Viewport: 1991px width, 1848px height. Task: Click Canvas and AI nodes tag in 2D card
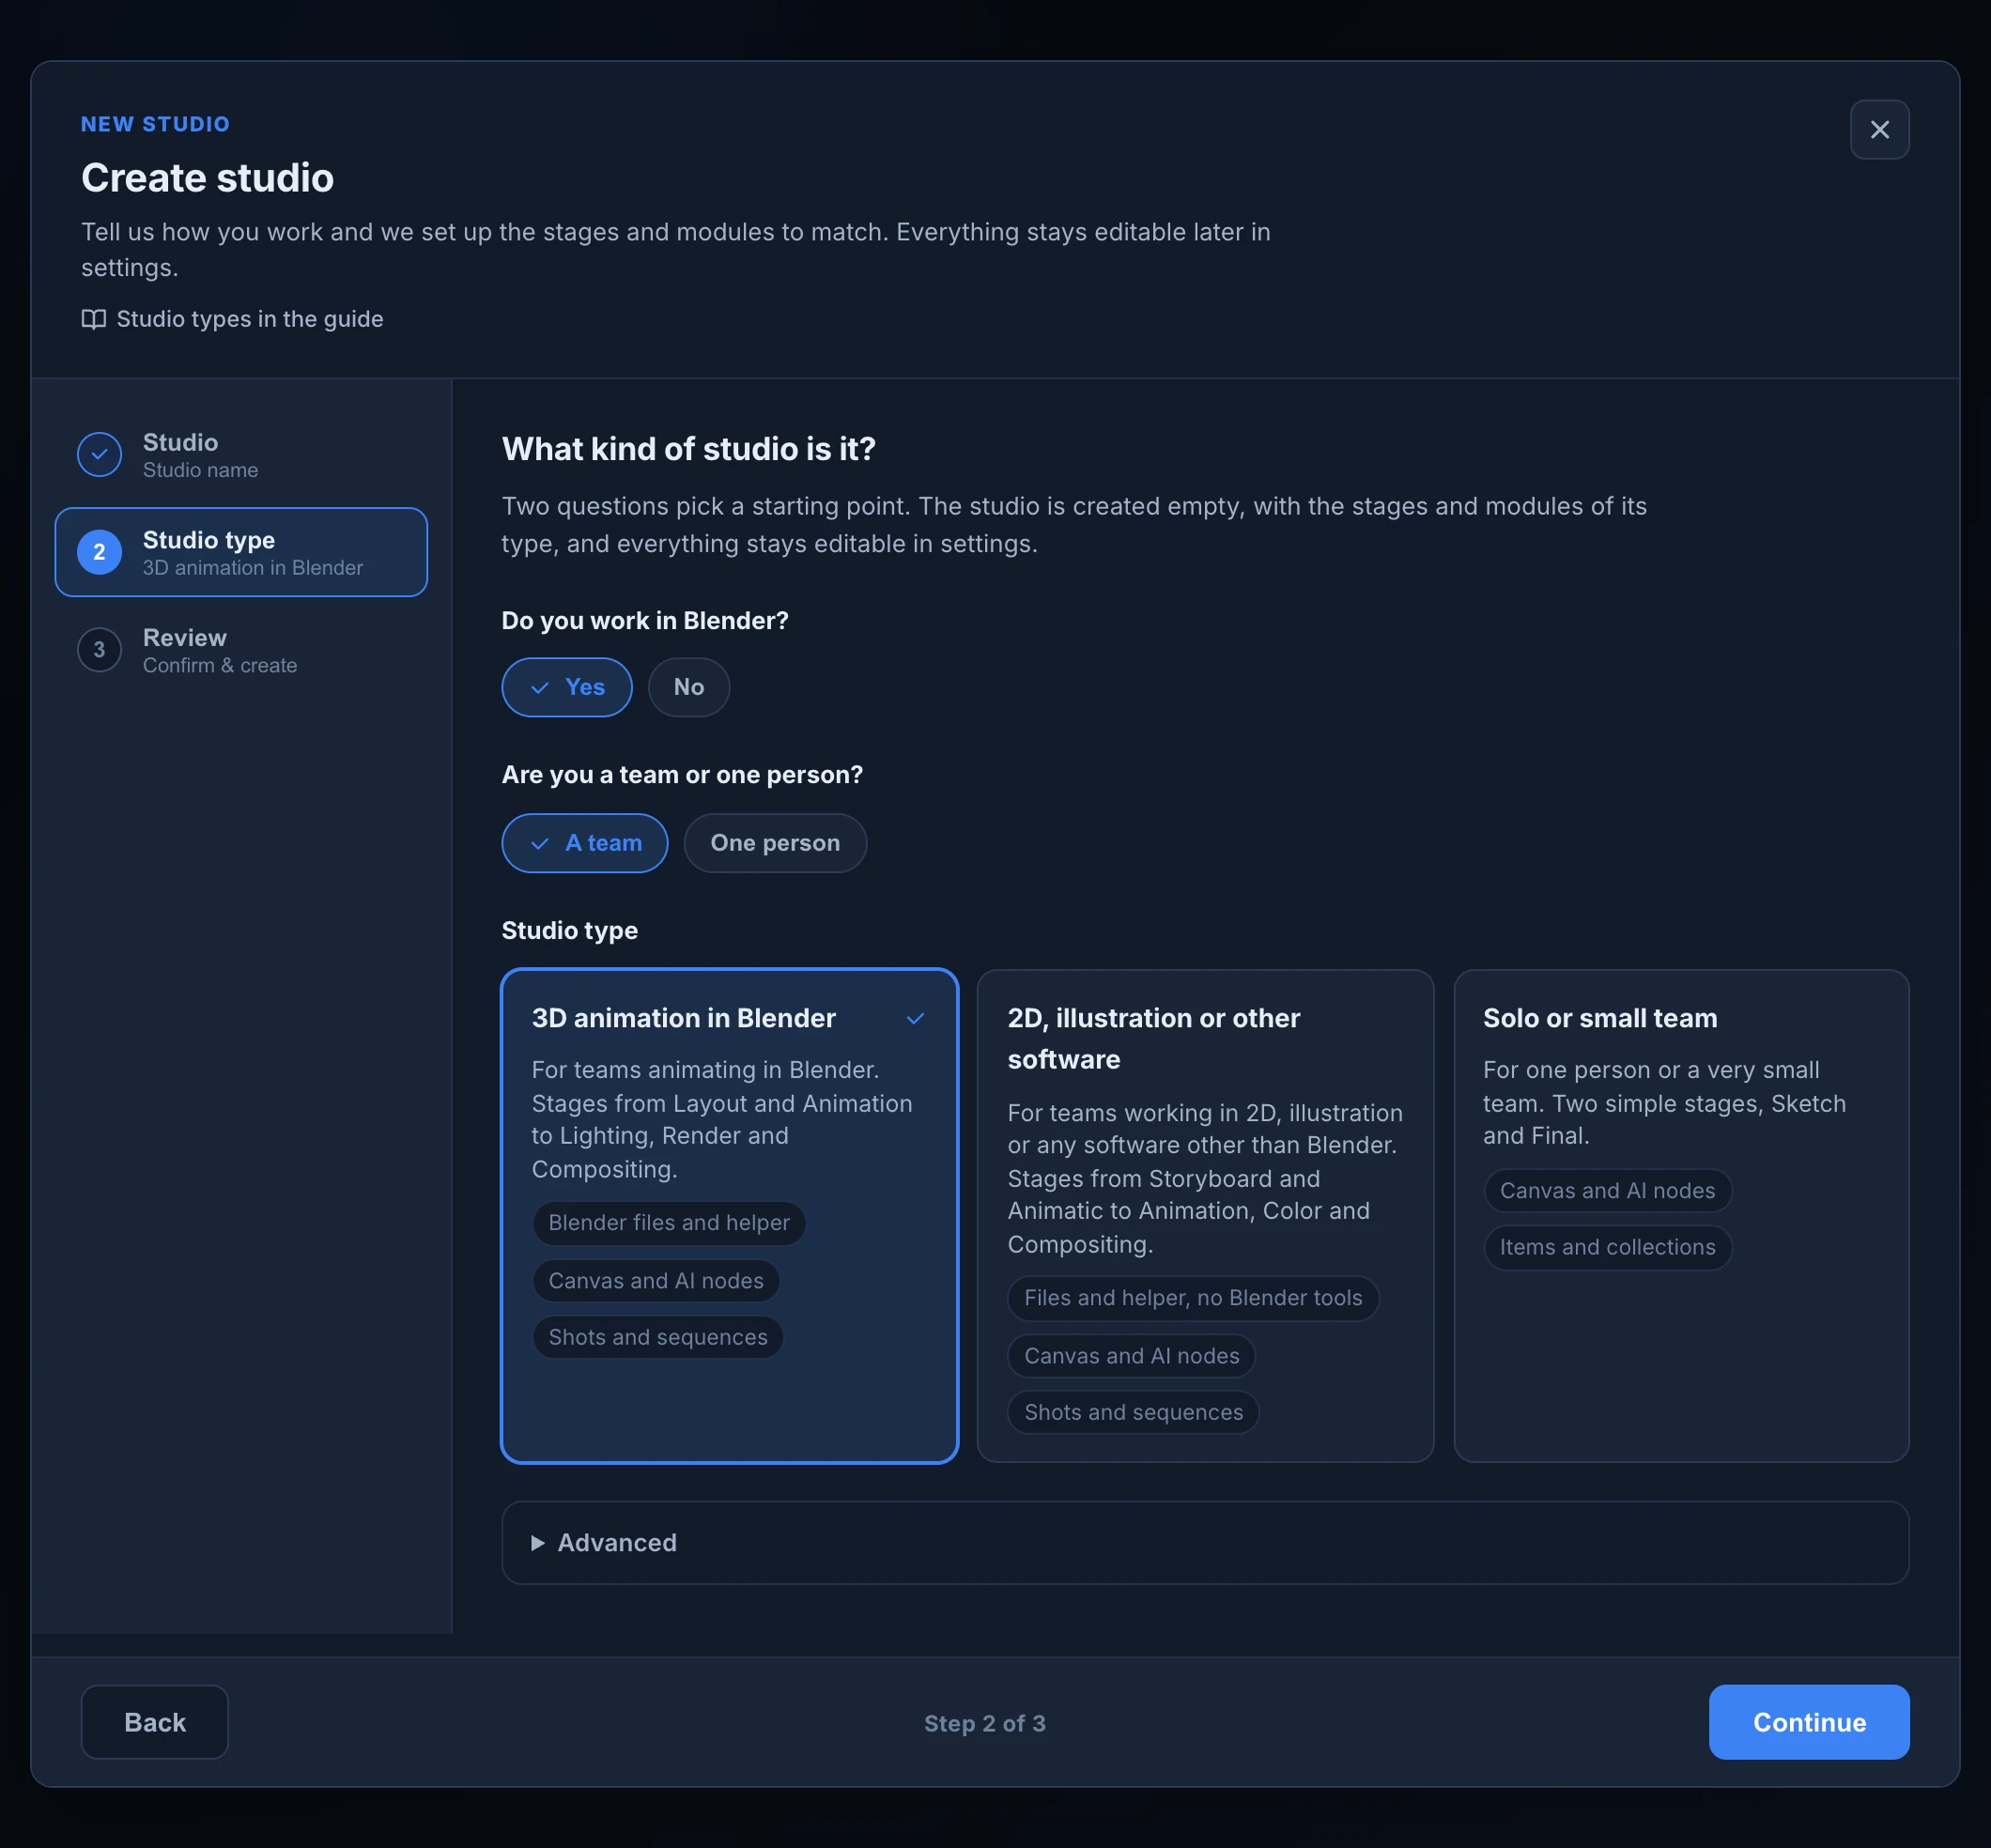tap(1132, 1356)
